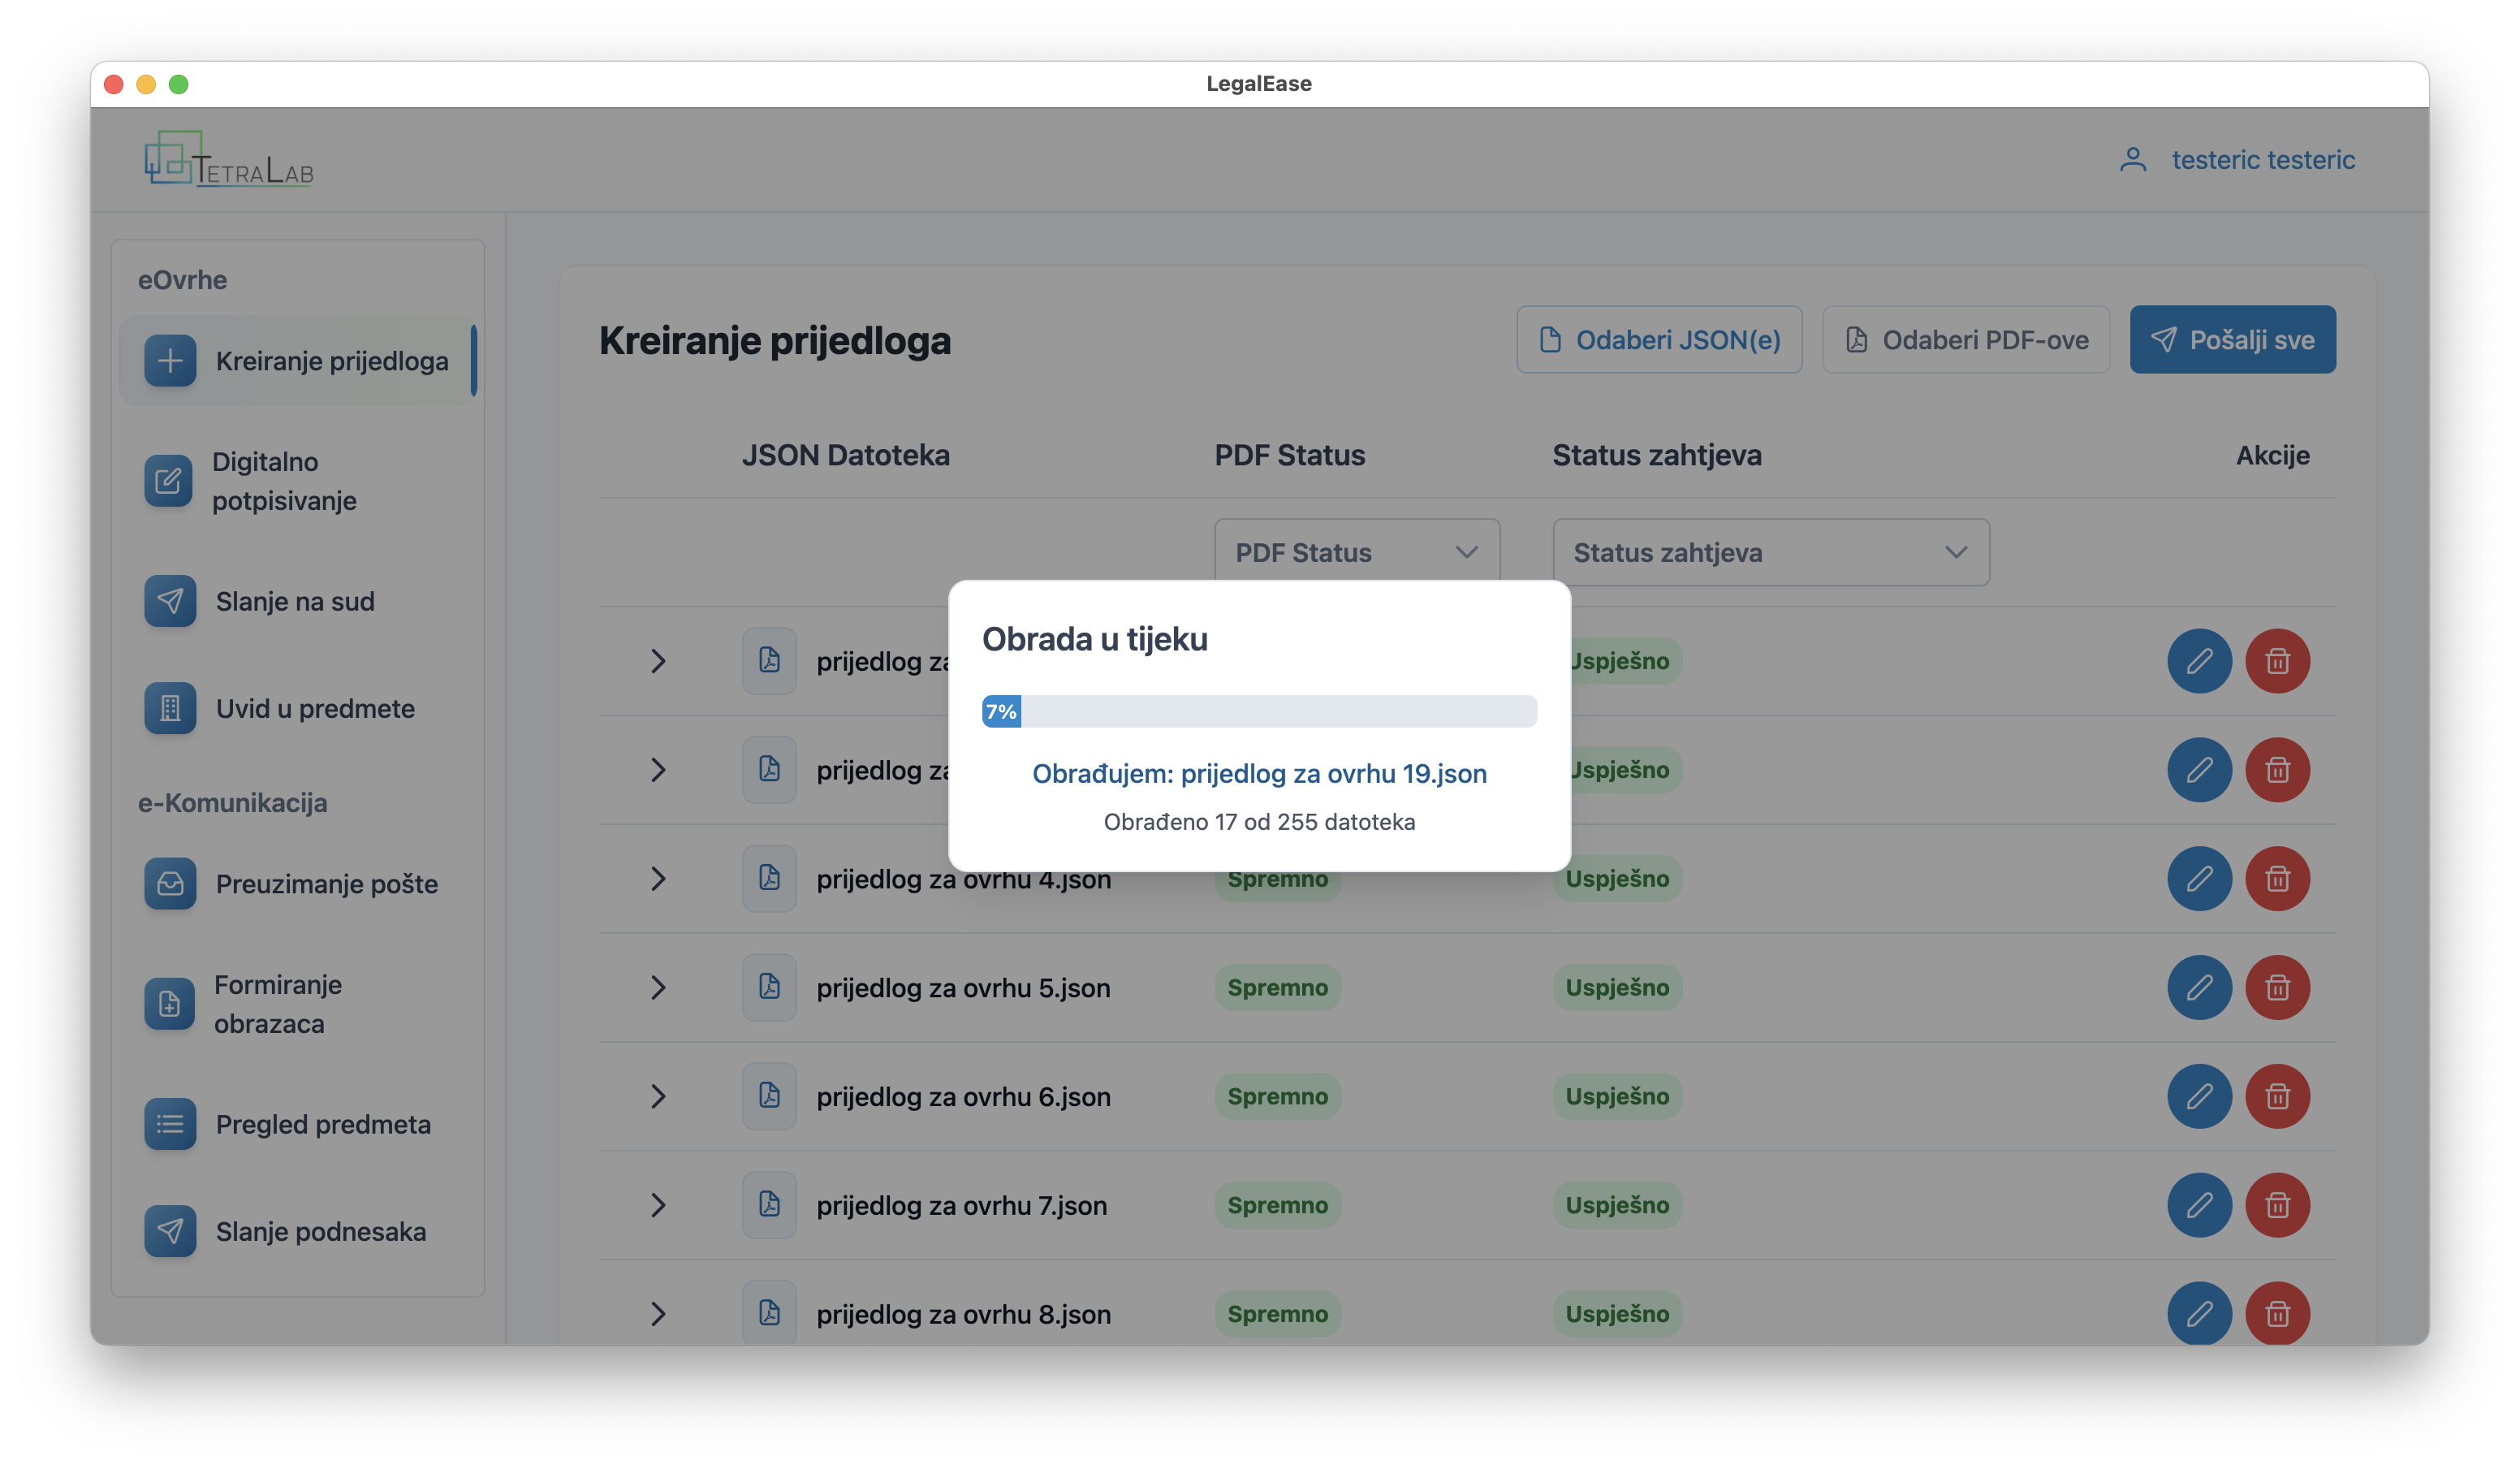Open the PDF Status filter dropdown

tap(1356, 551)
